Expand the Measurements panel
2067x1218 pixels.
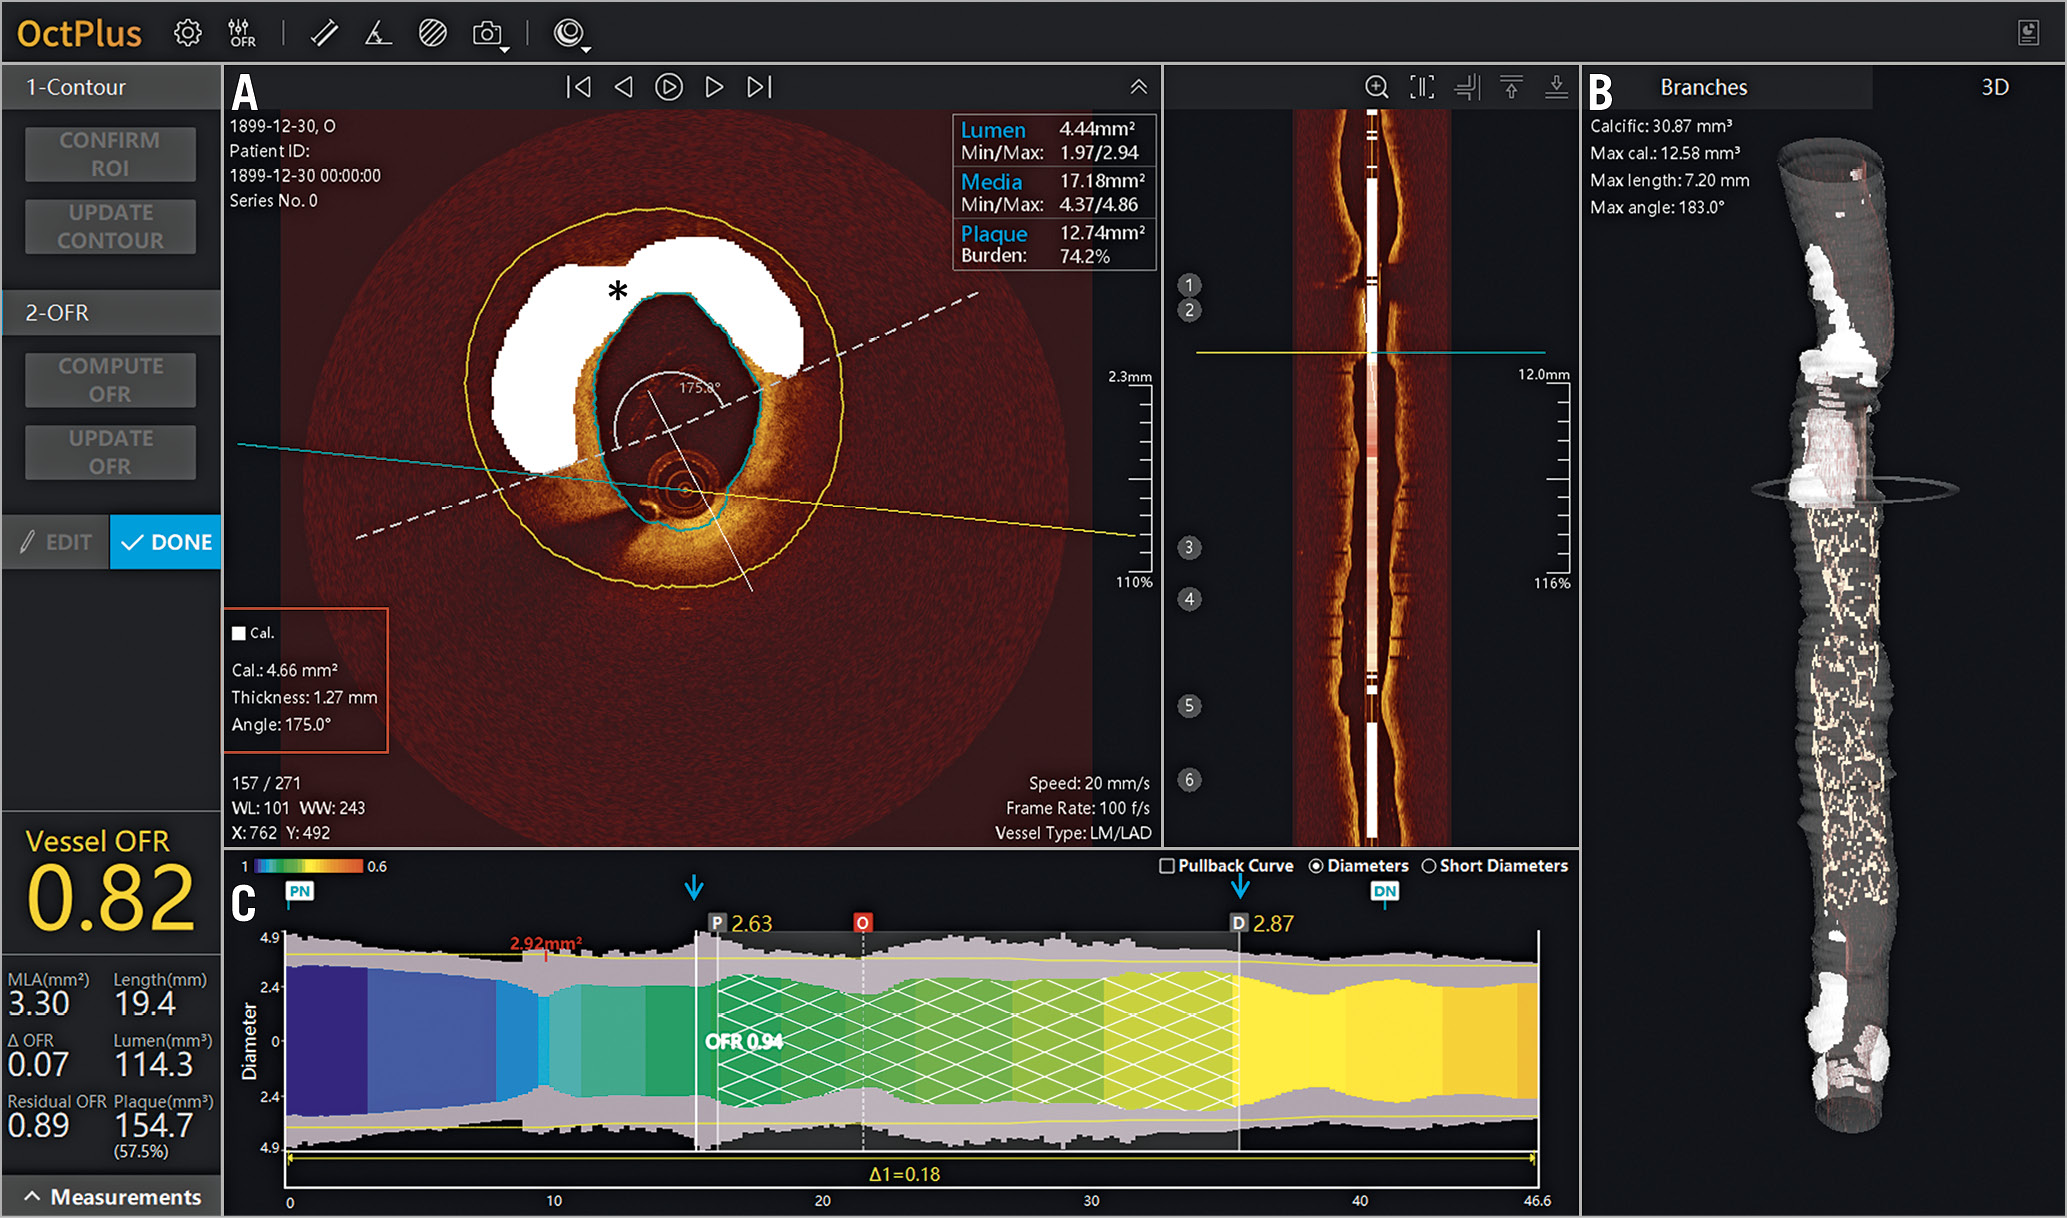pyautogui.click(x=111, y=1197)
